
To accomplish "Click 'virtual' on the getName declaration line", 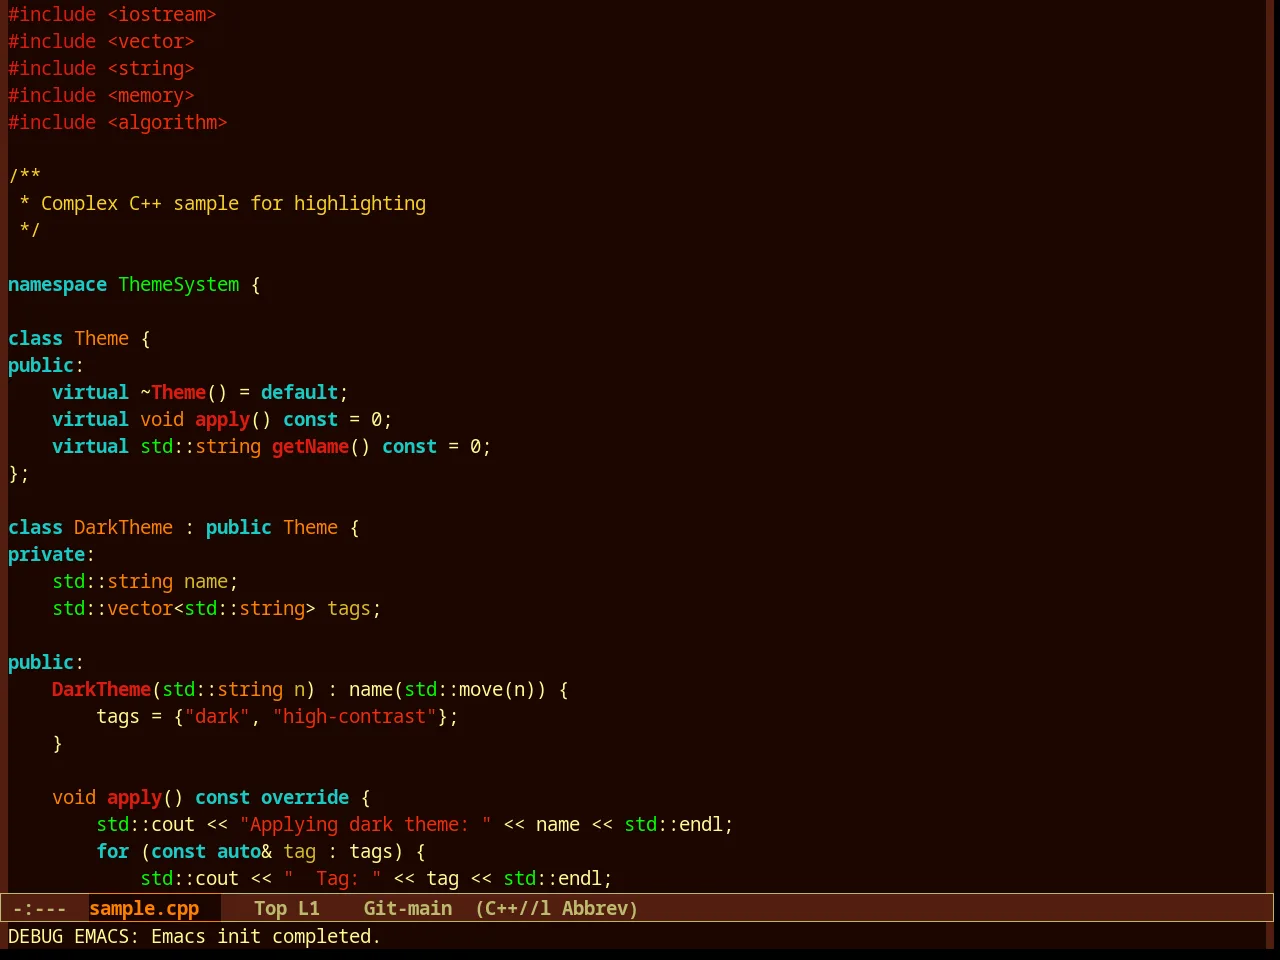I will click(x=90, y=446).
